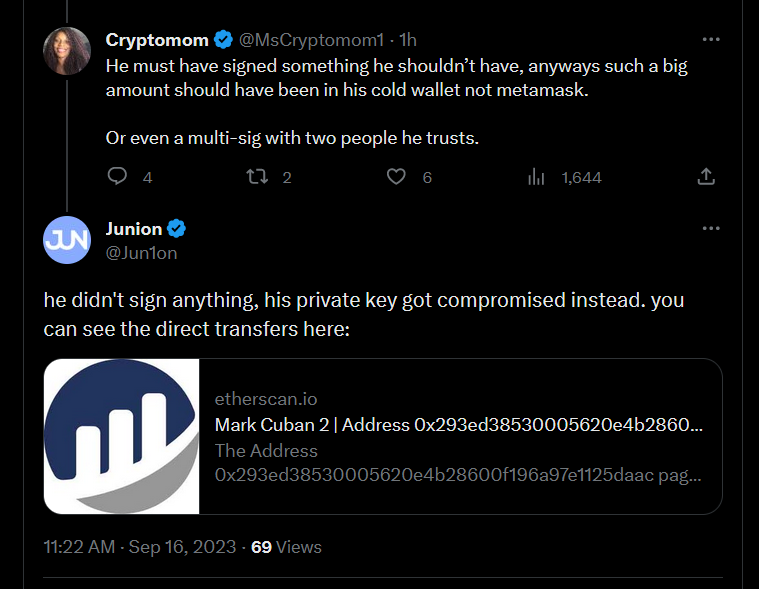Open Junion's JUN avatar
759x589 pixels.
click(67, 240)
